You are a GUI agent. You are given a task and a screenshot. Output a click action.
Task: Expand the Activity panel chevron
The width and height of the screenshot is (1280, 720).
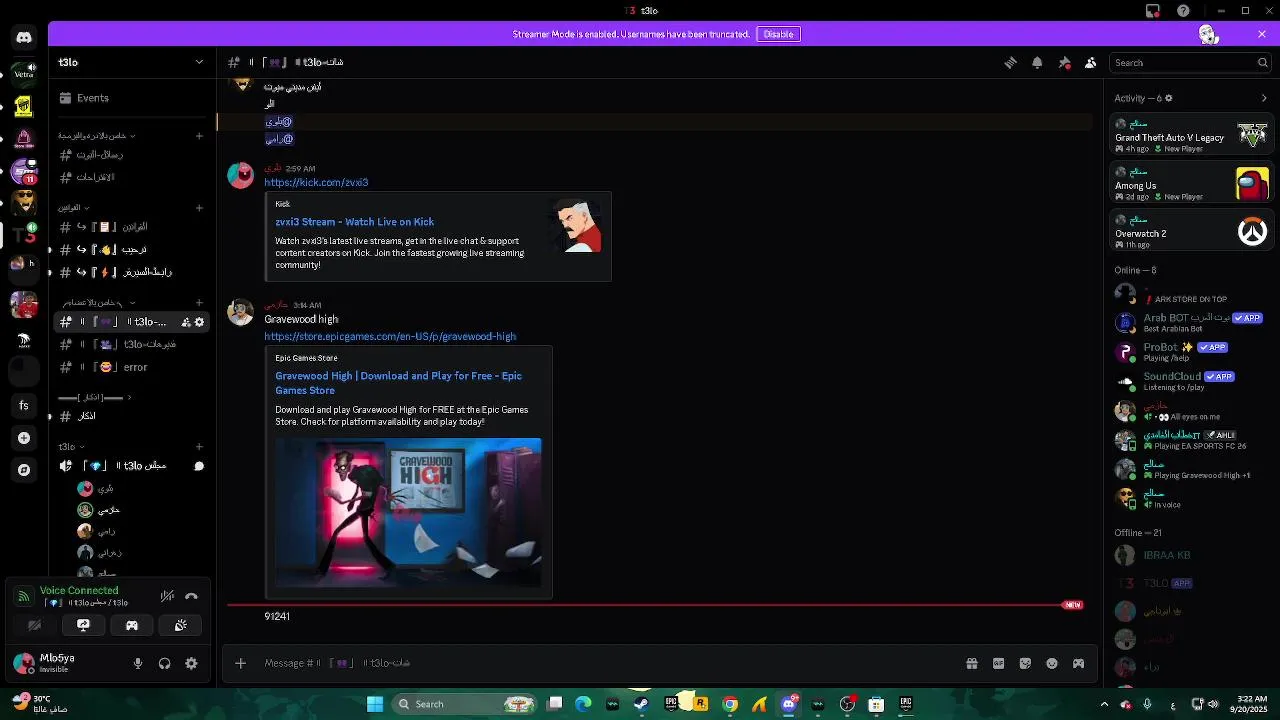(1264, 98)
